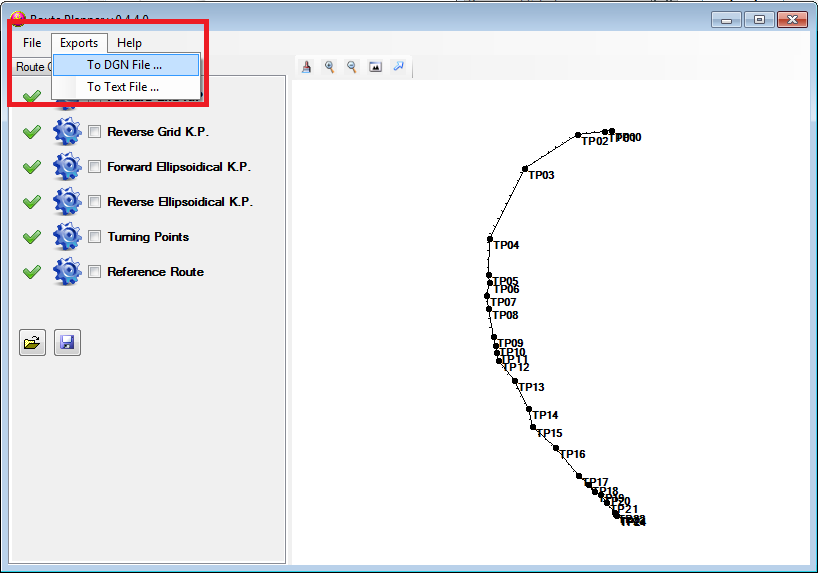
Task: Open the Help menu
Action: pyautogui.click(x=129, y=43)
